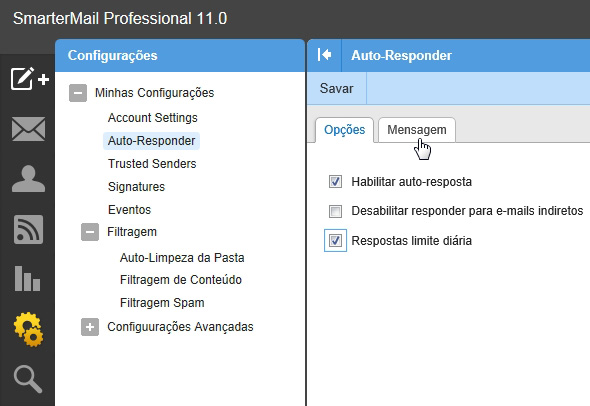Open the reports bar chart icon
The width and height of the screenshot is (590, 406).
tap(27, 278)
